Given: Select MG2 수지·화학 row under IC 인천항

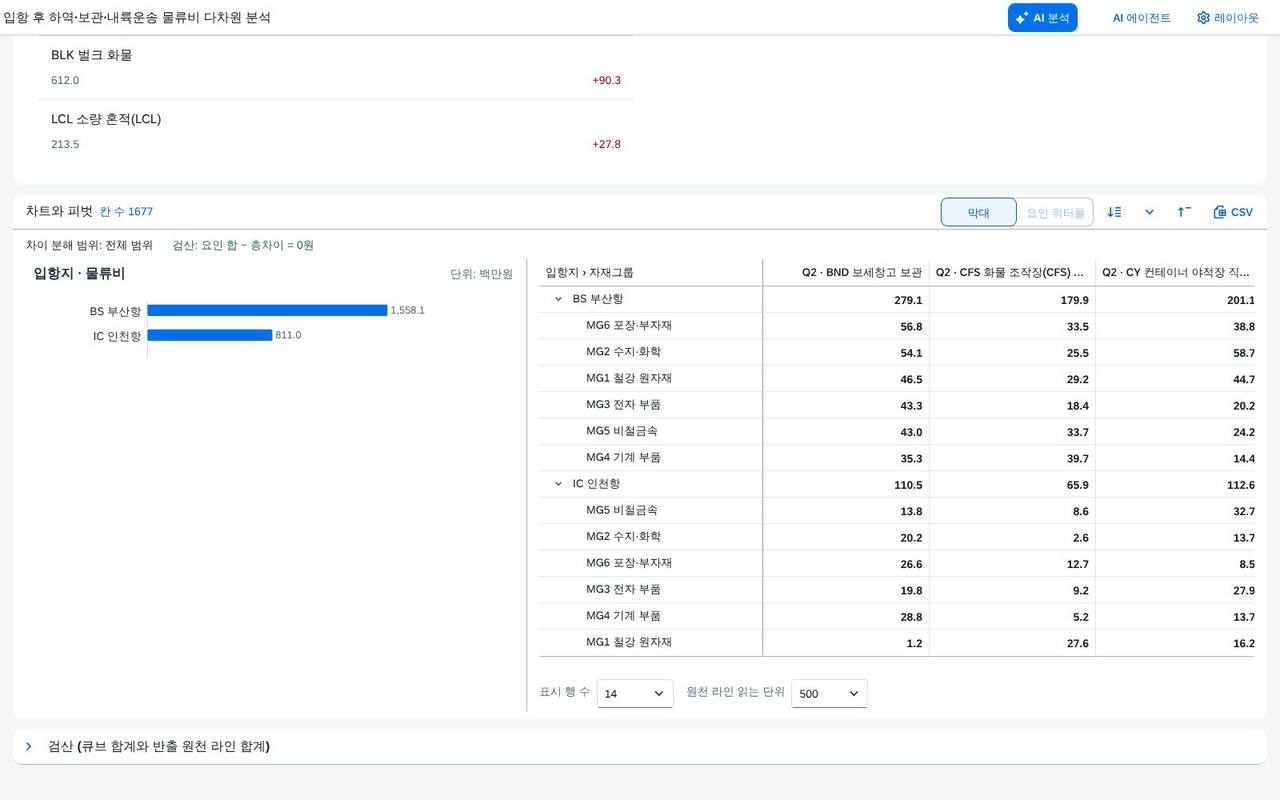Looking at the screenshot, I should pyautogui.click(x=897, y=537).
